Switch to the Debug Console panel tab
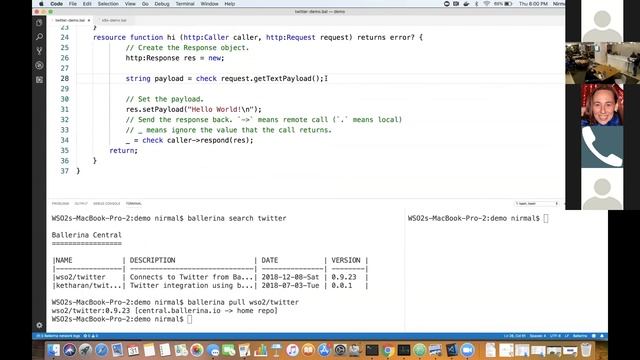 coord(107,203)
